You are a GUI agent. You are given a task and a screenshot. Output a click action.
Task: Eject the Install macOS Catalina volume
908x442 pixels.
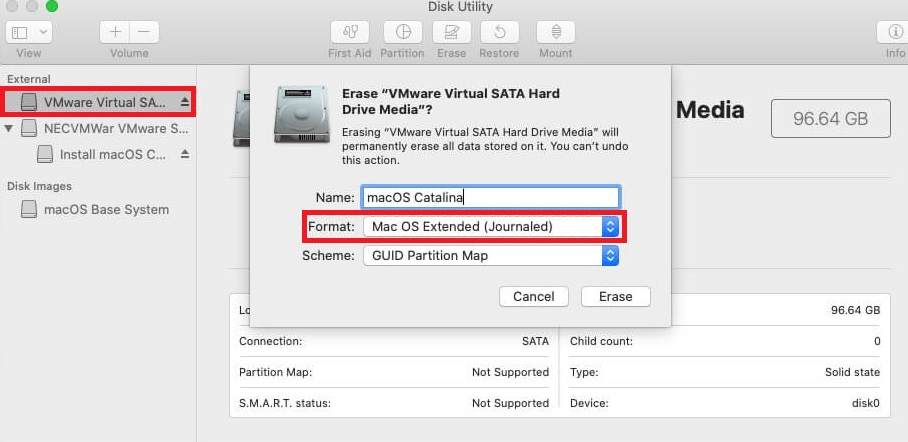184,155
